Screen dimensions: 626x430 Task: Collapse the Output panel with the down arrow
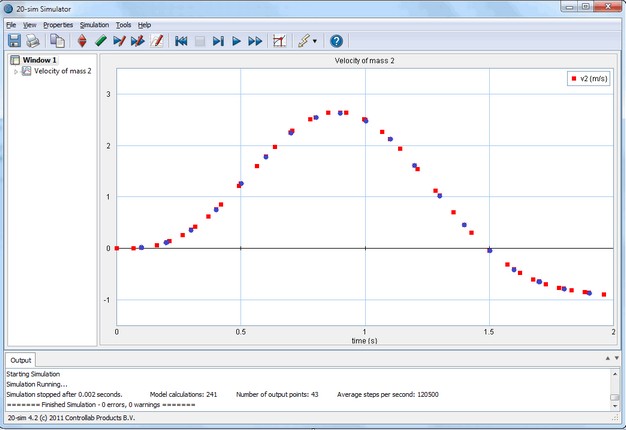618,358
